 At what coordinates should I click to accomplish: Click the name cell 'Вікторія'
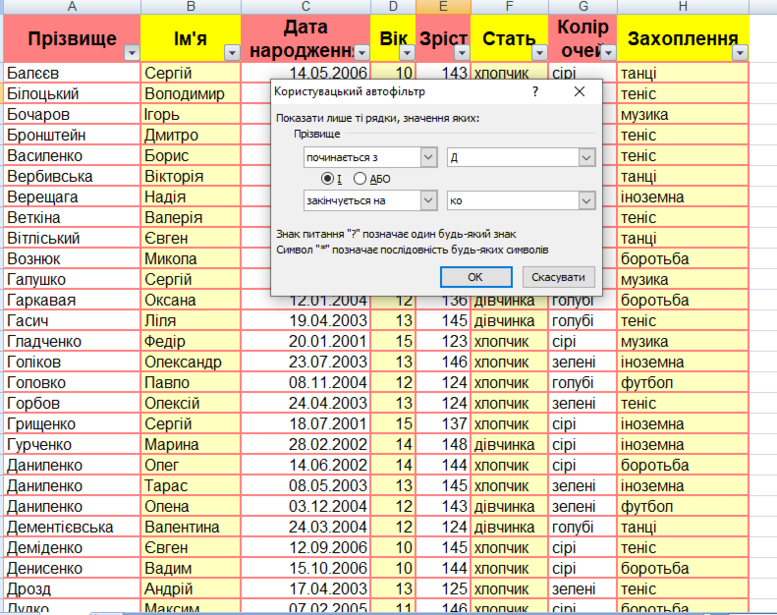(191, 176)
